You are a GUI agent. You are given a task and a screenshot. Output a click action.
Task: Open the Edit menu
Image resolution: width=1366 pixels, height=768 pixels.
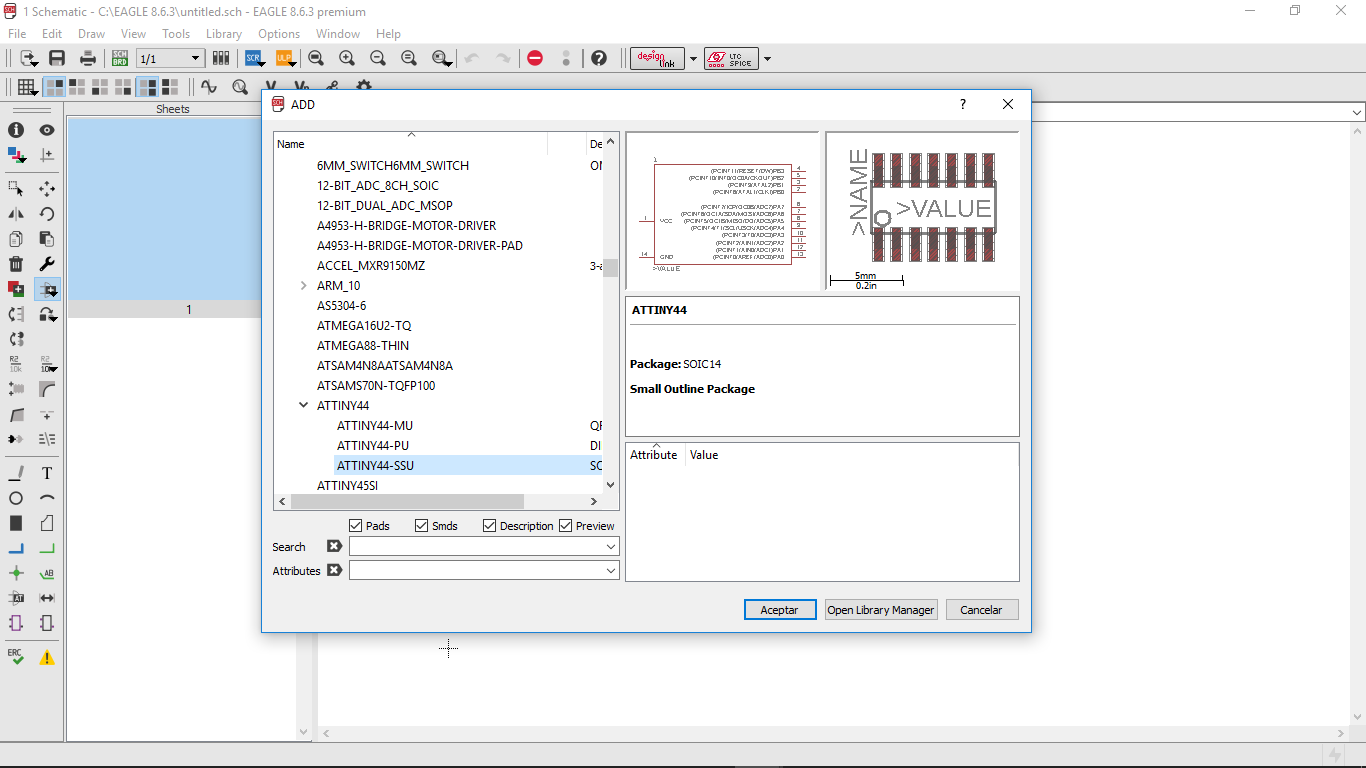click(52, 34)
